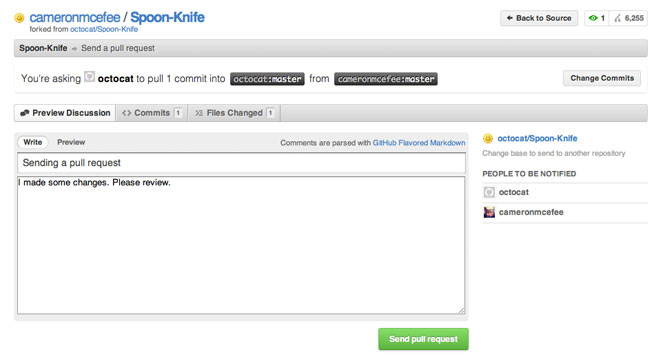Click octocat name in the notified list
The height and width of the screenshot is (364, 660).
(x=514, y=192)
